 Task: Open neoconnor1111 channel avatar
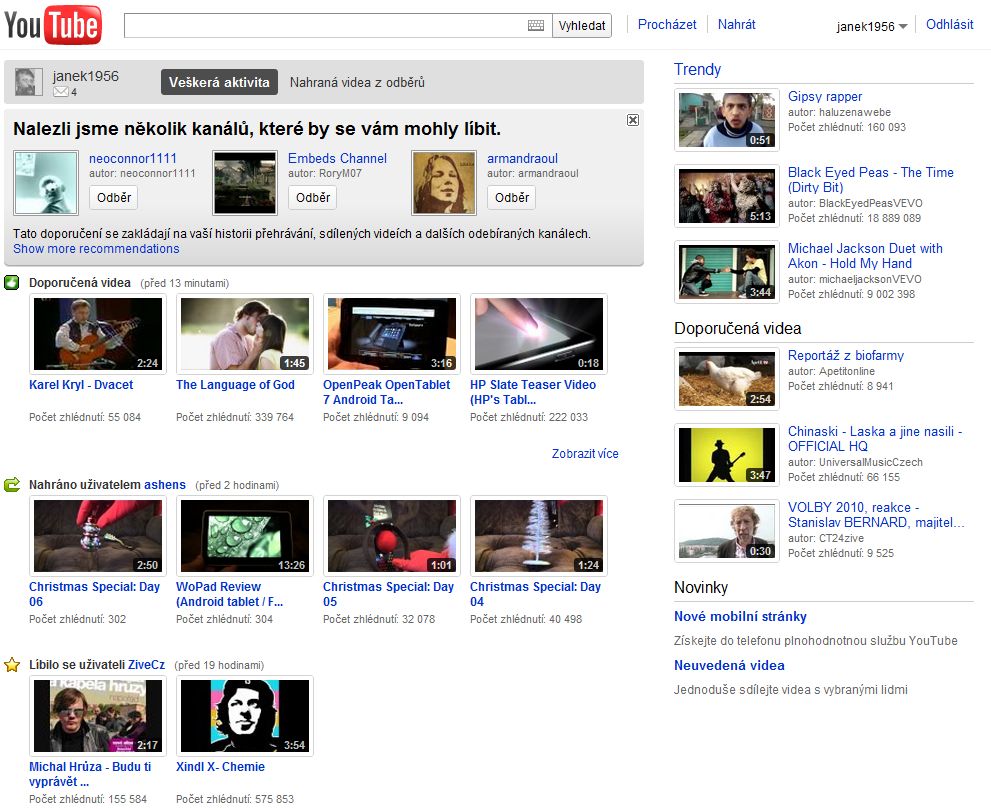pyautogui.click(x=46, y=183)
